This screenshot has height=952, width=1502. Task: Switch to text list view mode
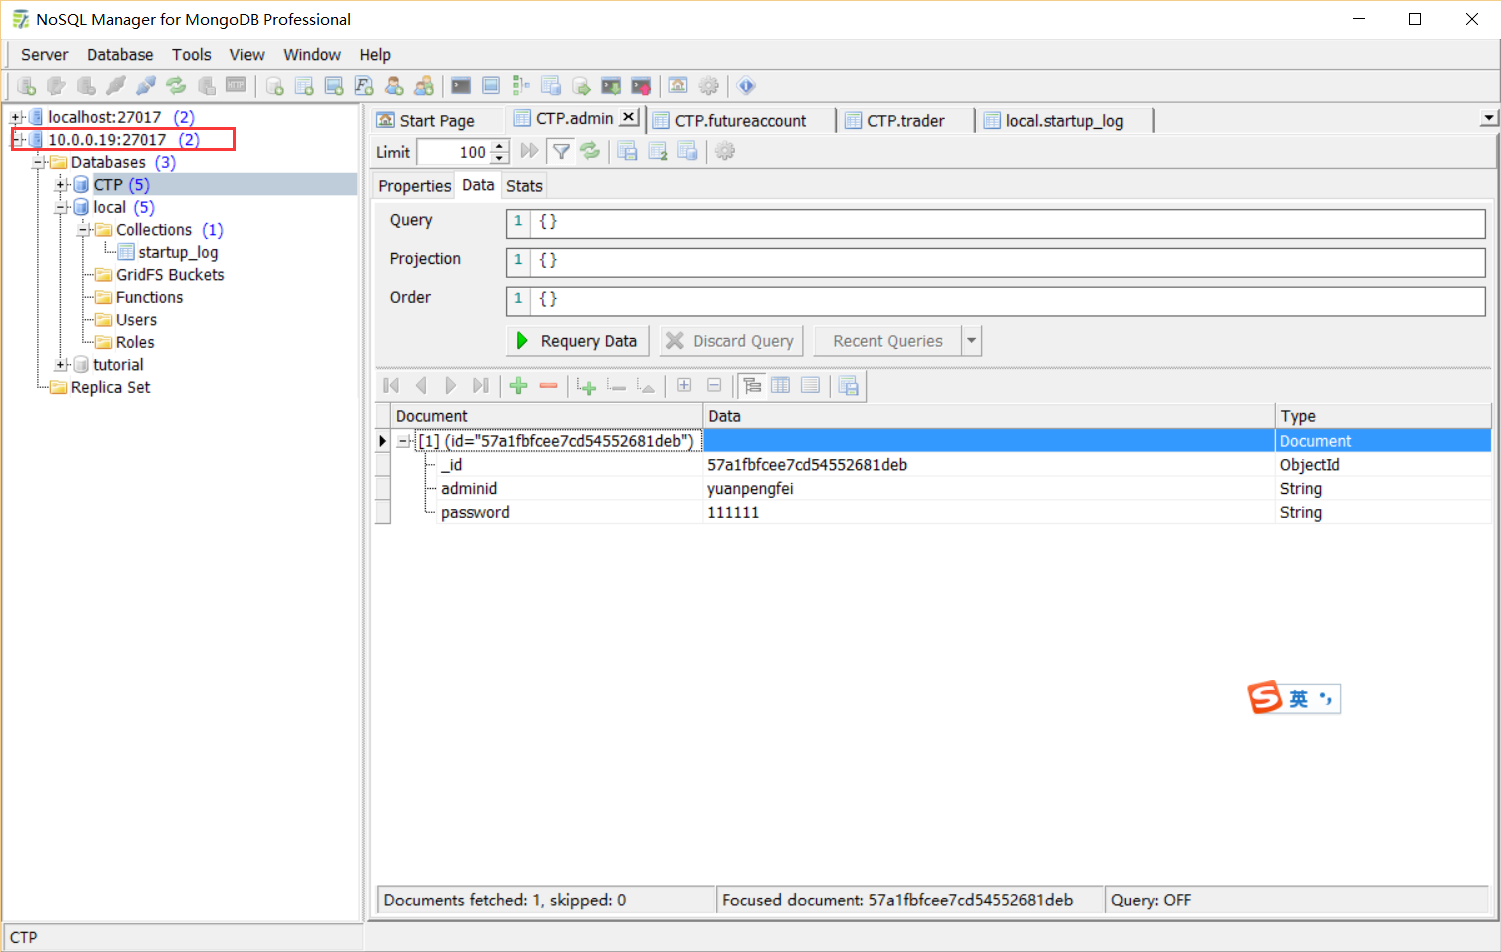[x=811, y=386]
